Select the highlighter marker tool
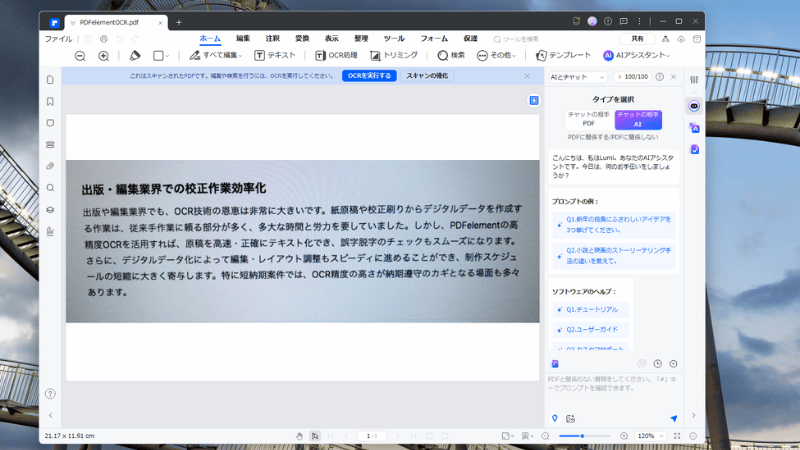The height and width of the screenshot is (450, 800). pyautogui.click(x=135, y=56)
